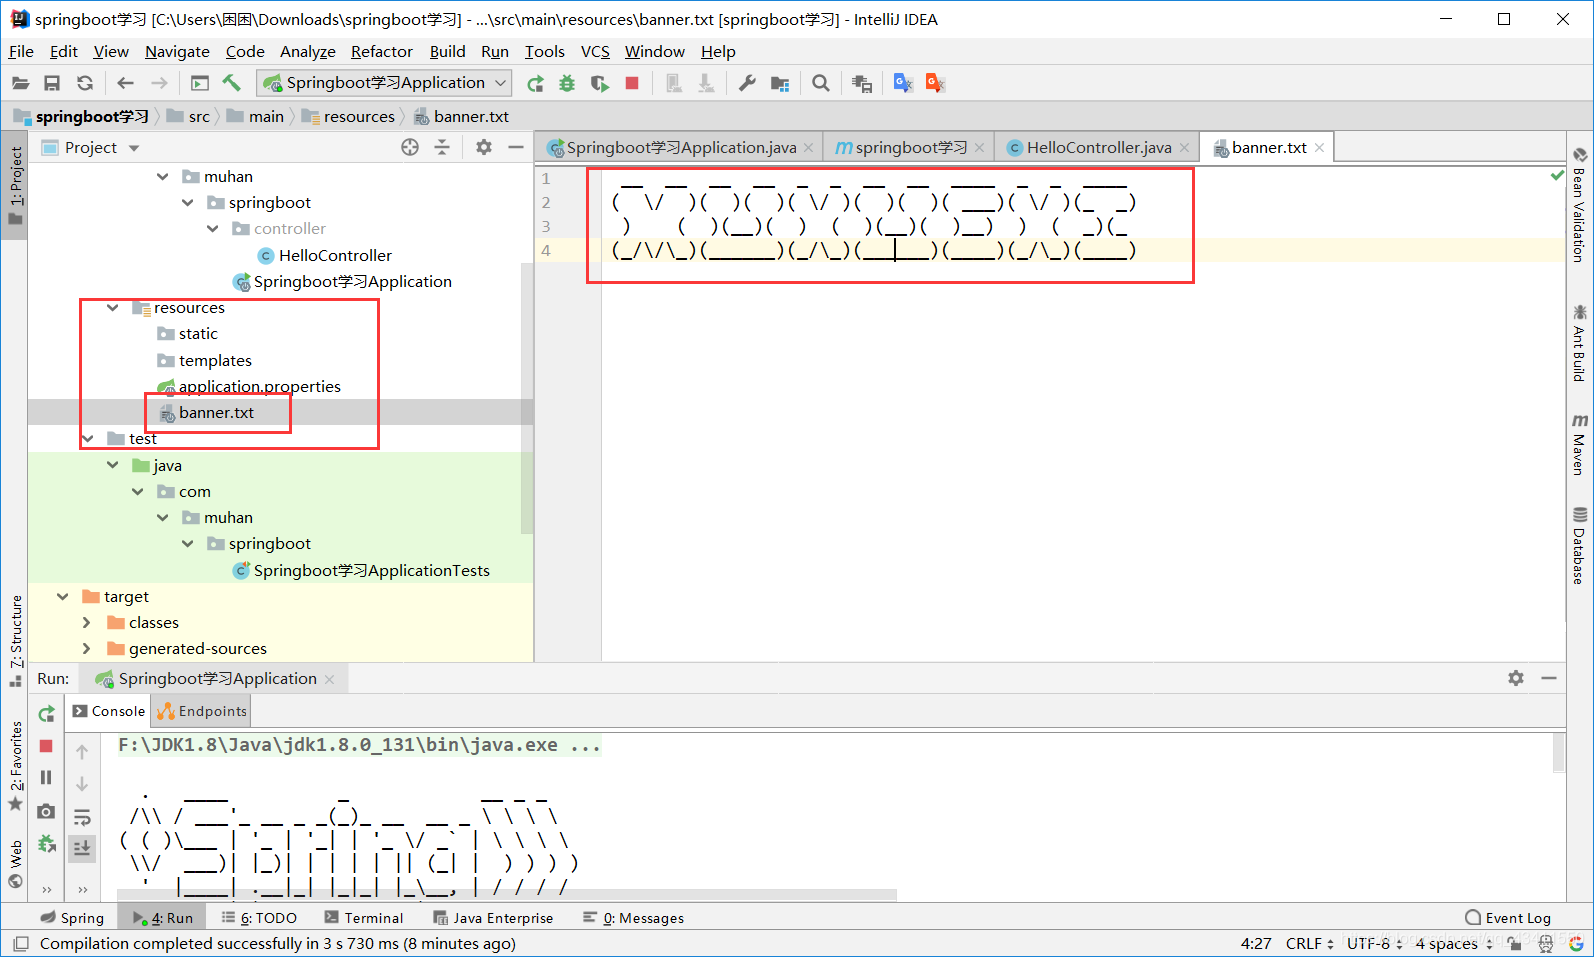Click the blue Translate toolbar icon

[903, 83]
